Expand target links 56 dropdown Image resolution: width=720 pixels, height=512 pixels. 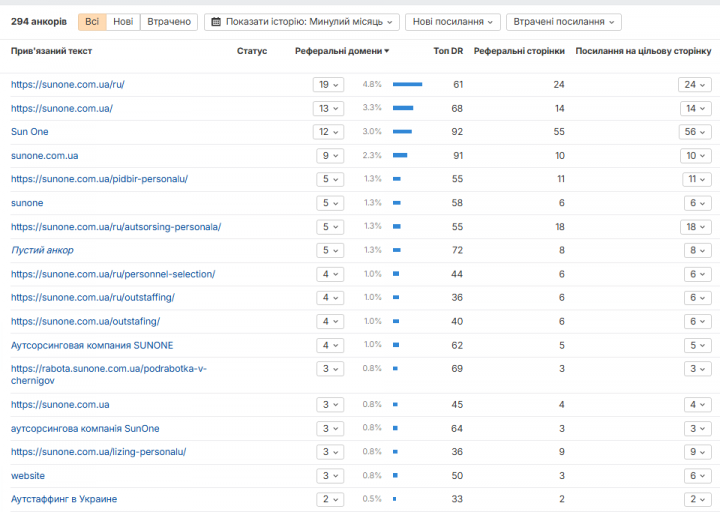(695, 132)
